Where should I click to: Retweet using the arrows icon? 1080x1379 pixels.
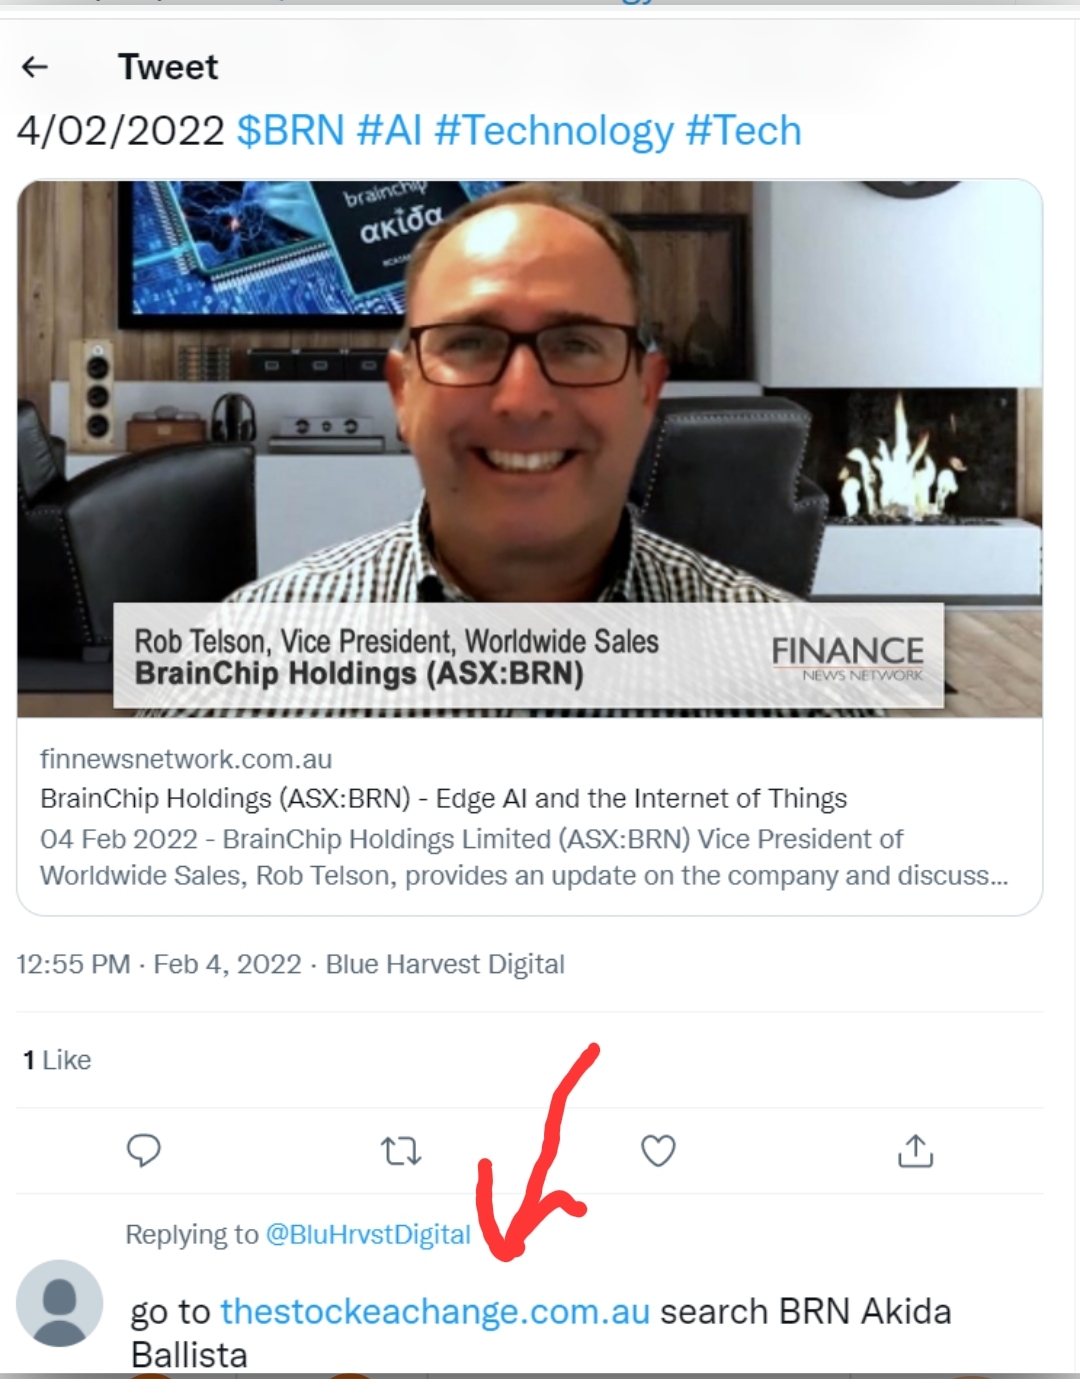coord(401,1151)
